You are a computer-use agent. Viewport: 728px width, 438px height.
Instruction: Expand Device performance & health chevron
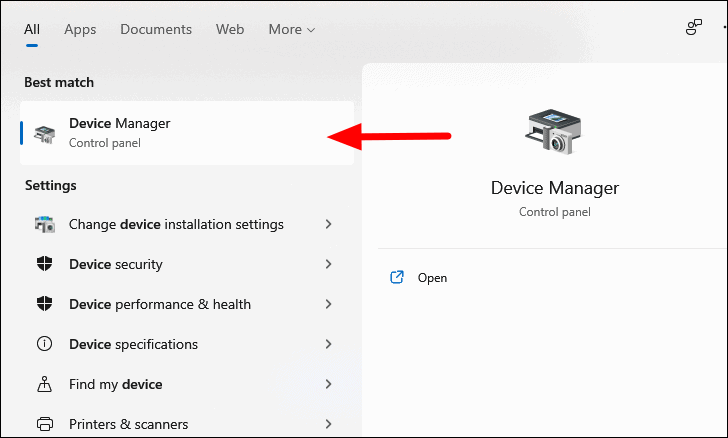click(x=329, y=304)
